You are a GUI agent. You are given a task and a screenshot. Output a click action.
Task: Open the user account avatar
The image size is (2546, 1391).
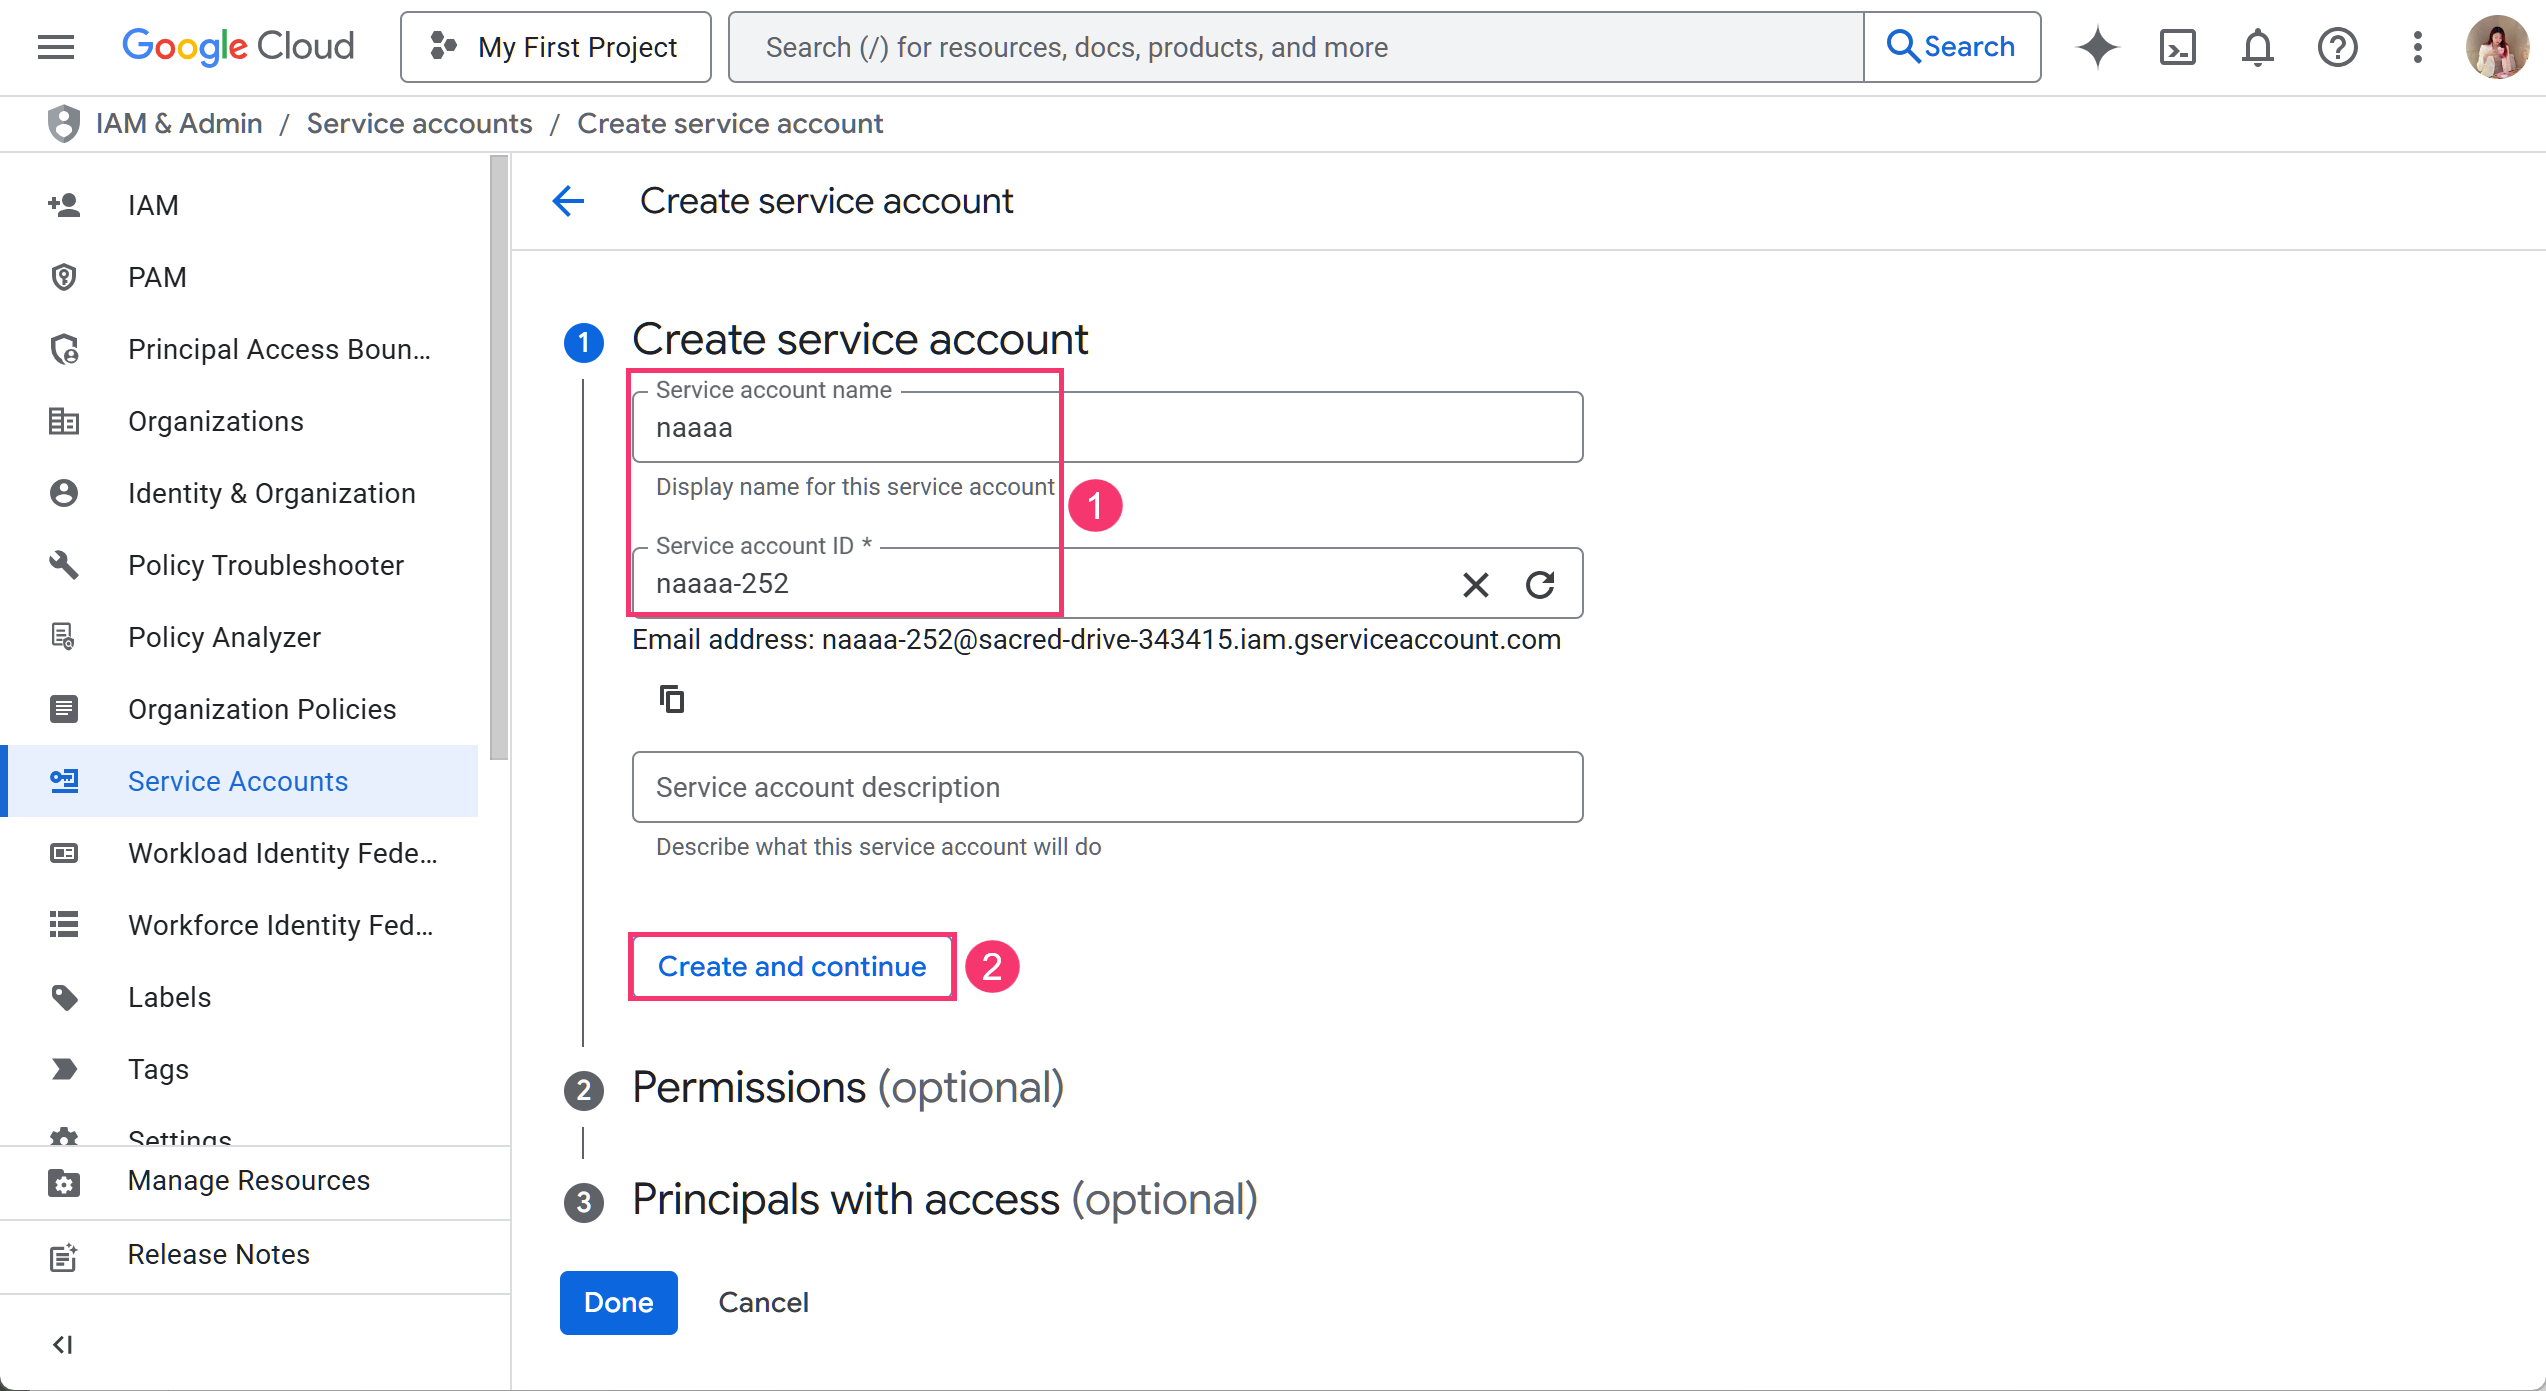[x=2497, y=47]
